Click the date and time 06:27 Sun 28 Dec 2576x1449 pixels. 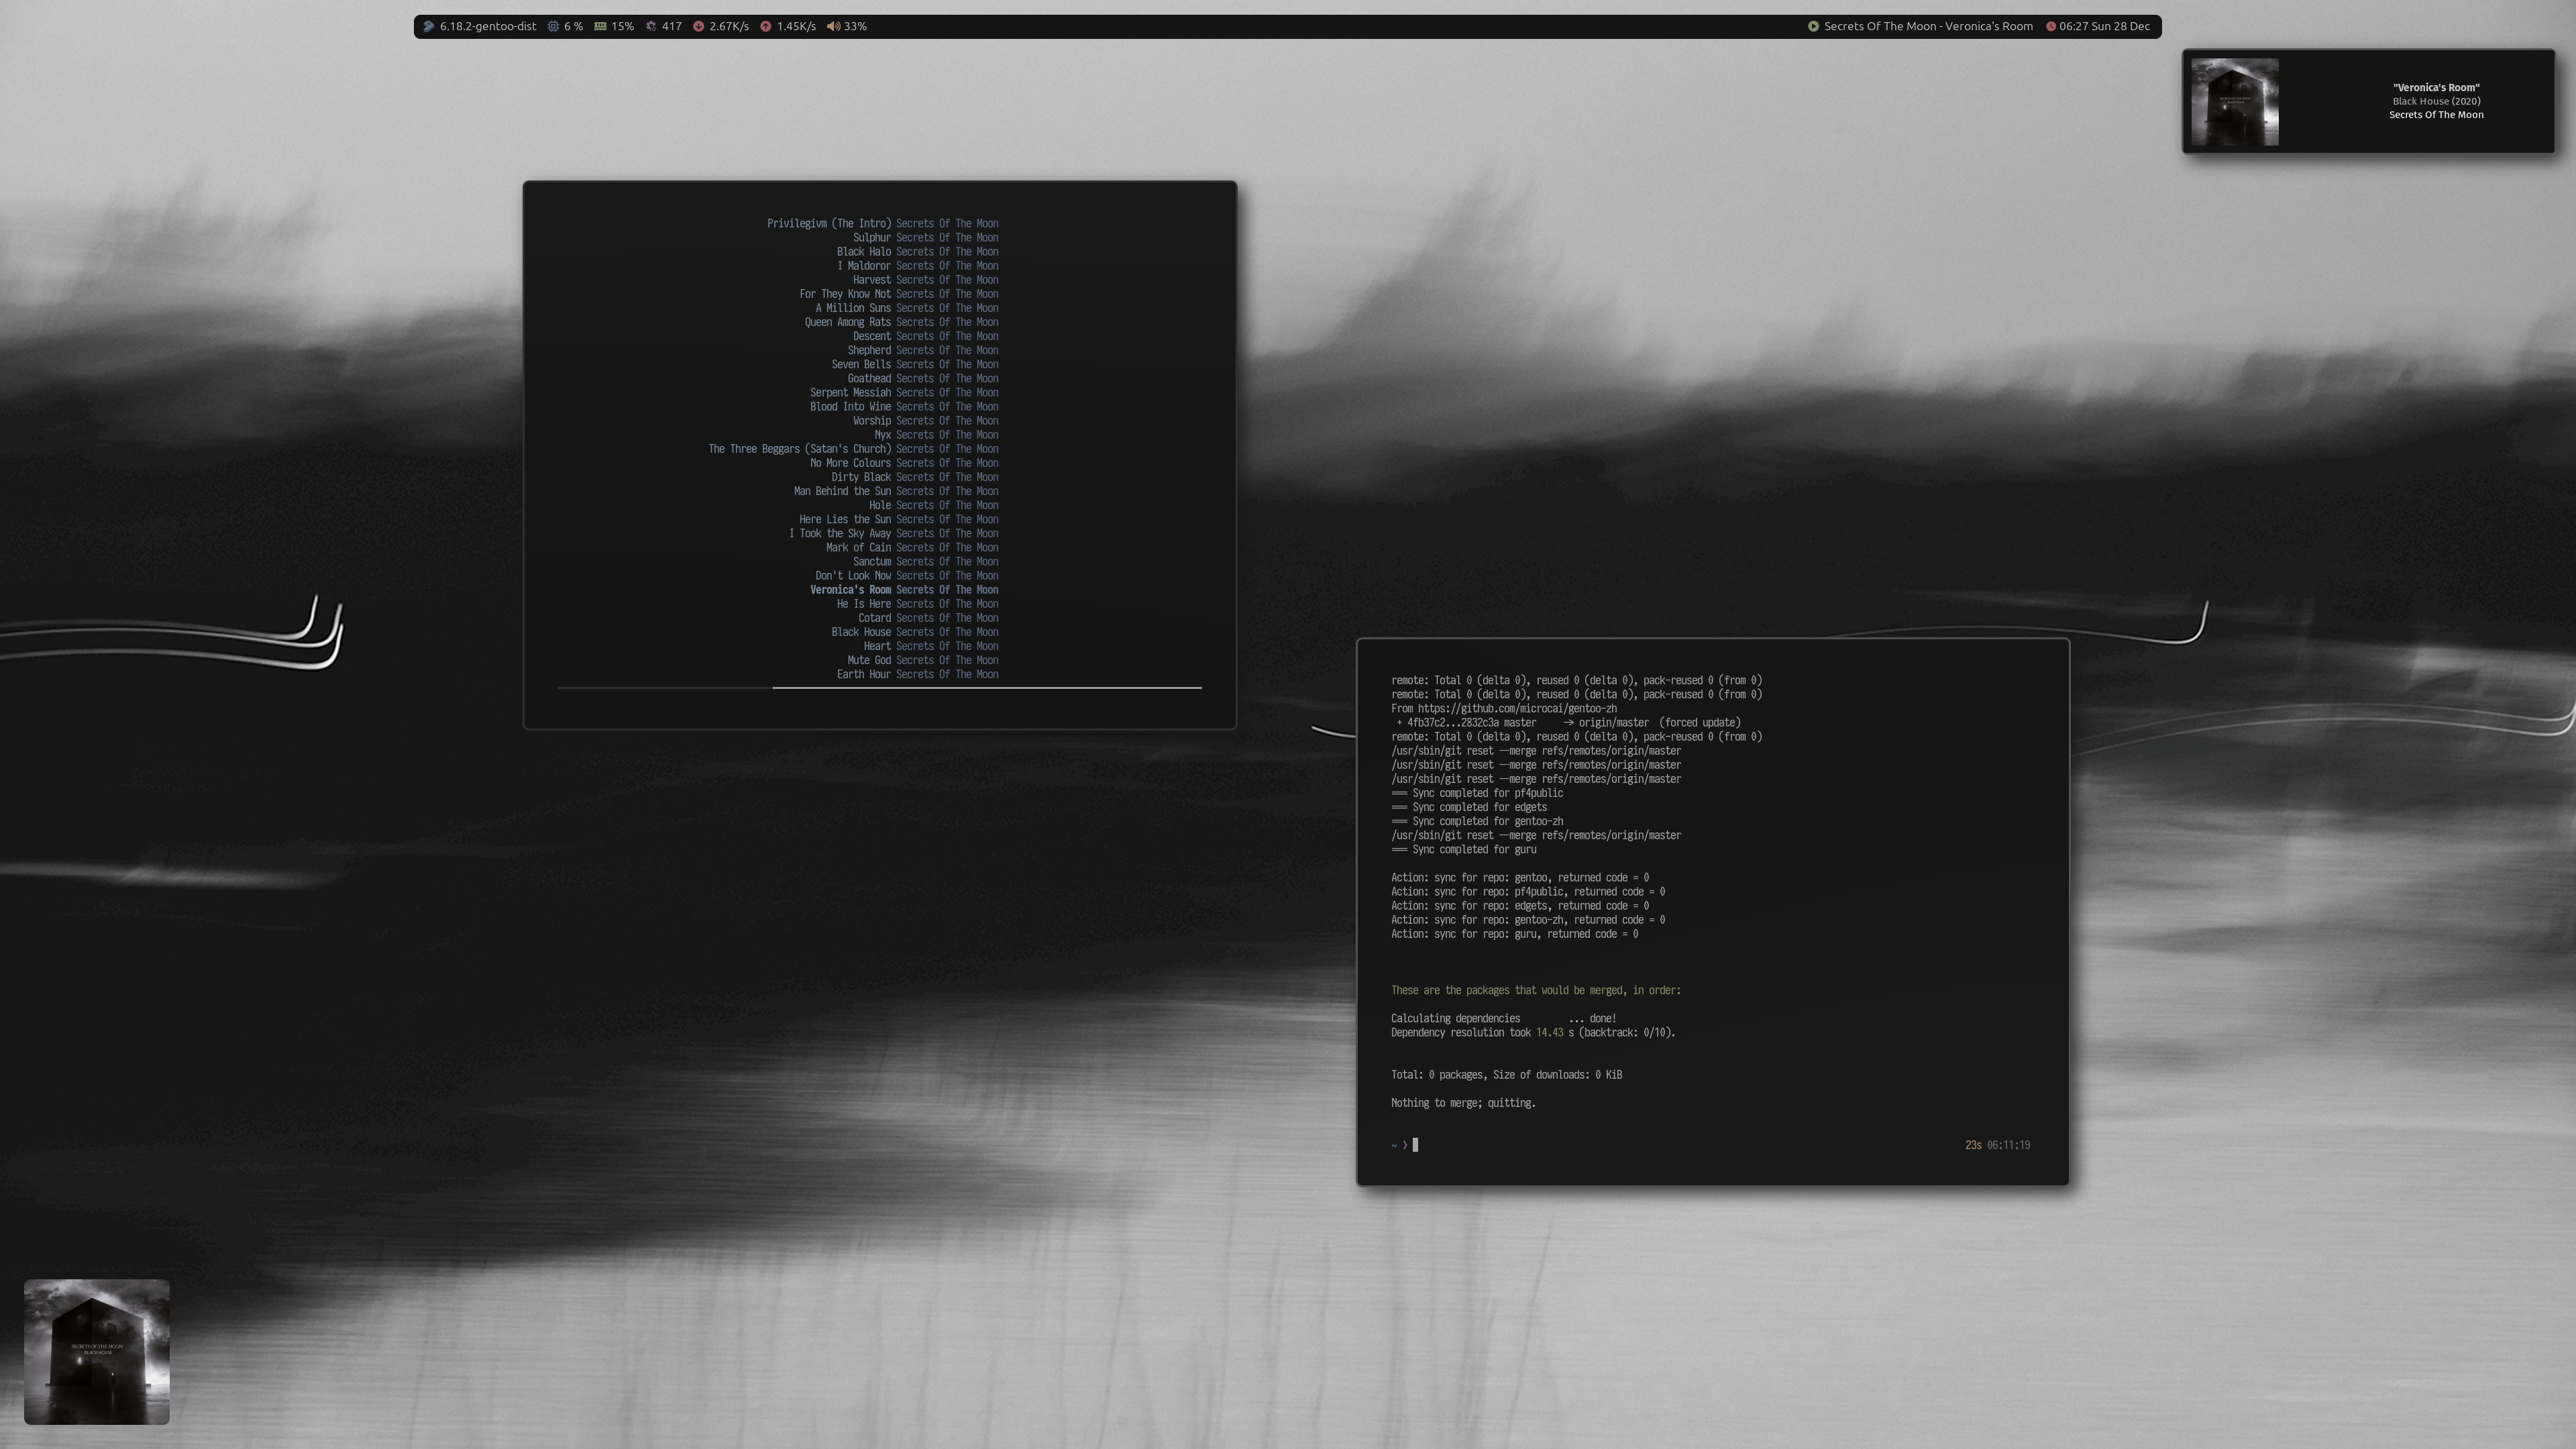coord(2104,27)
